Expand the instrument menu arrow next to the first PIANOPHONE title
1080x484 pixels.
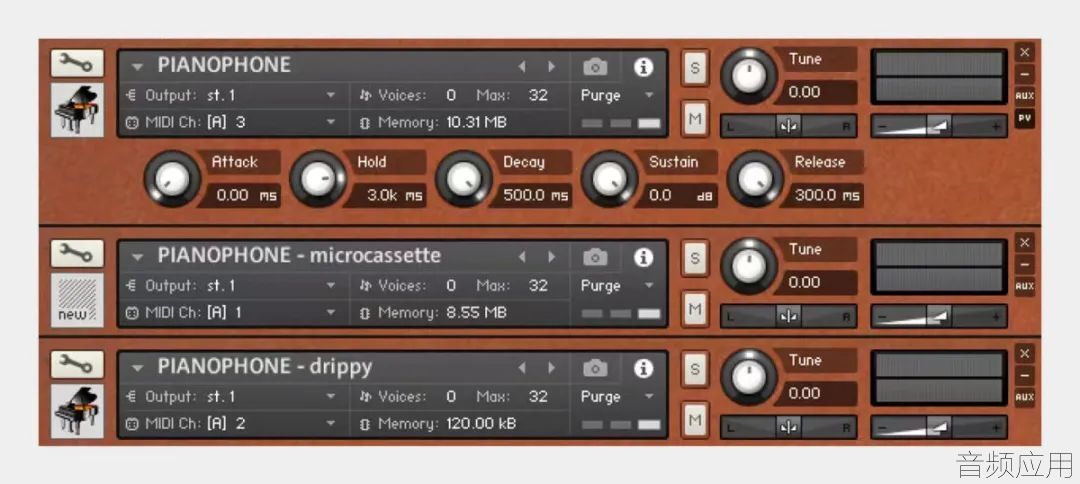138,67
